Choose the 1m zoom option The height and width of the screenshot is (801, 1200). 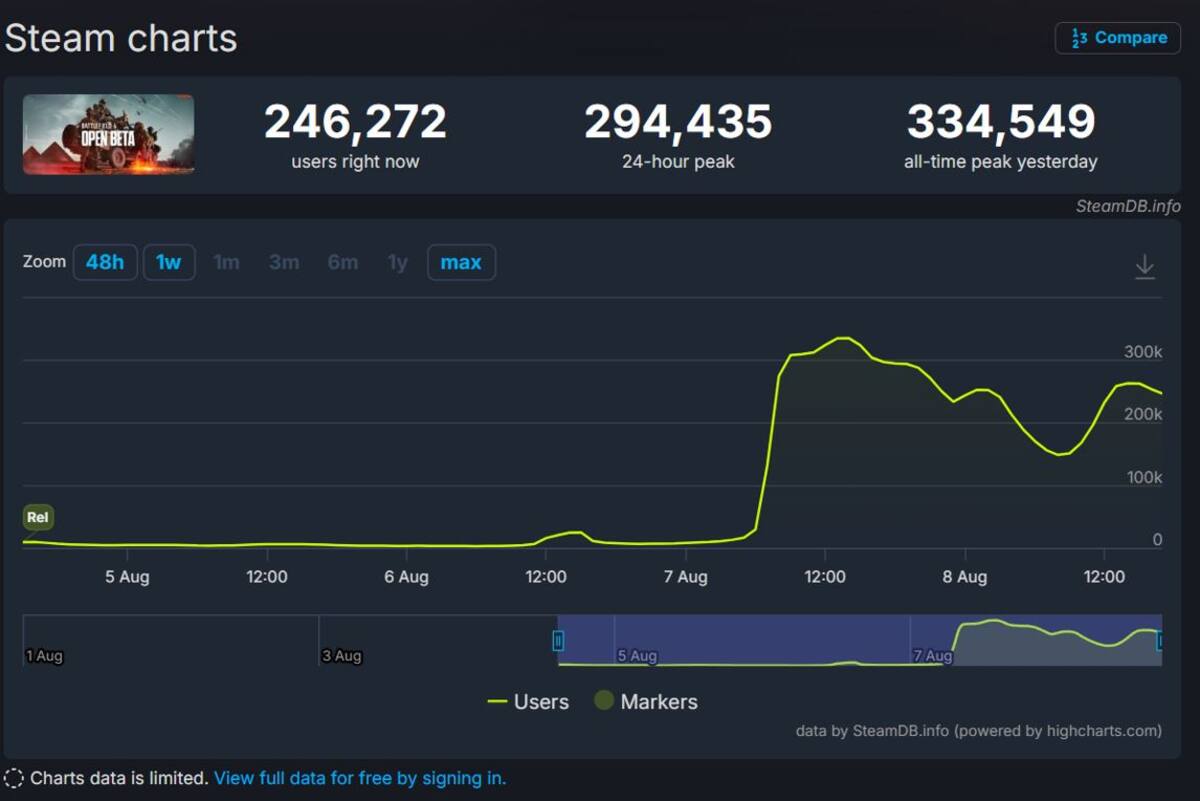pyautogui.click(x=227, y=262)
